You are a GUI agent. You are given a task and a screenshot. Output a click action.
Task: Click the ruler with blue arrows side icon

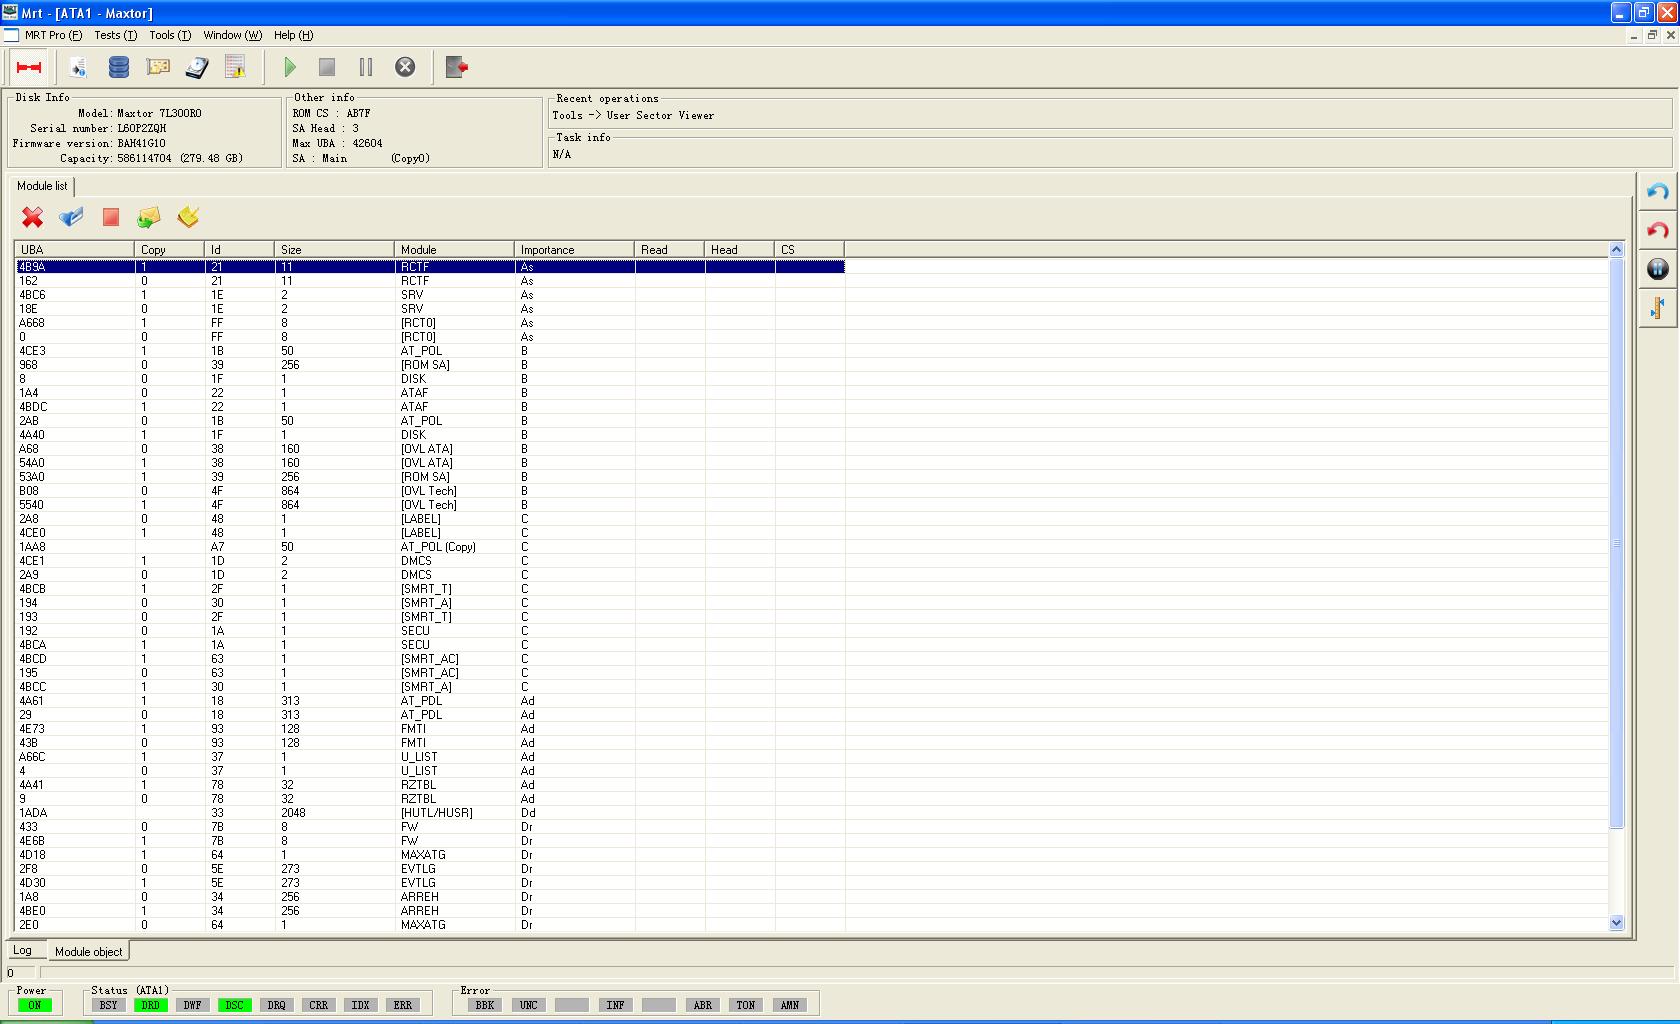pos(1657,308)
